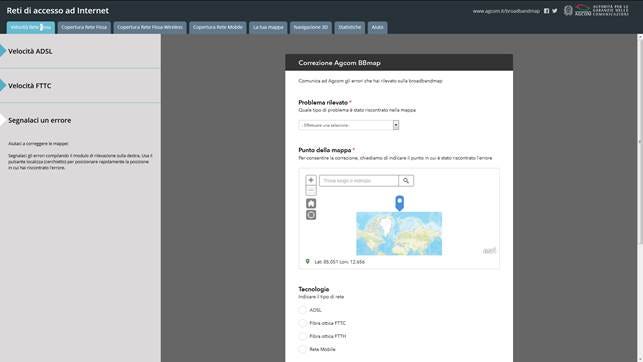This screenshot has width=643, height=362.
Task: Click the world map thumbnail
Action: click(399, 234)
